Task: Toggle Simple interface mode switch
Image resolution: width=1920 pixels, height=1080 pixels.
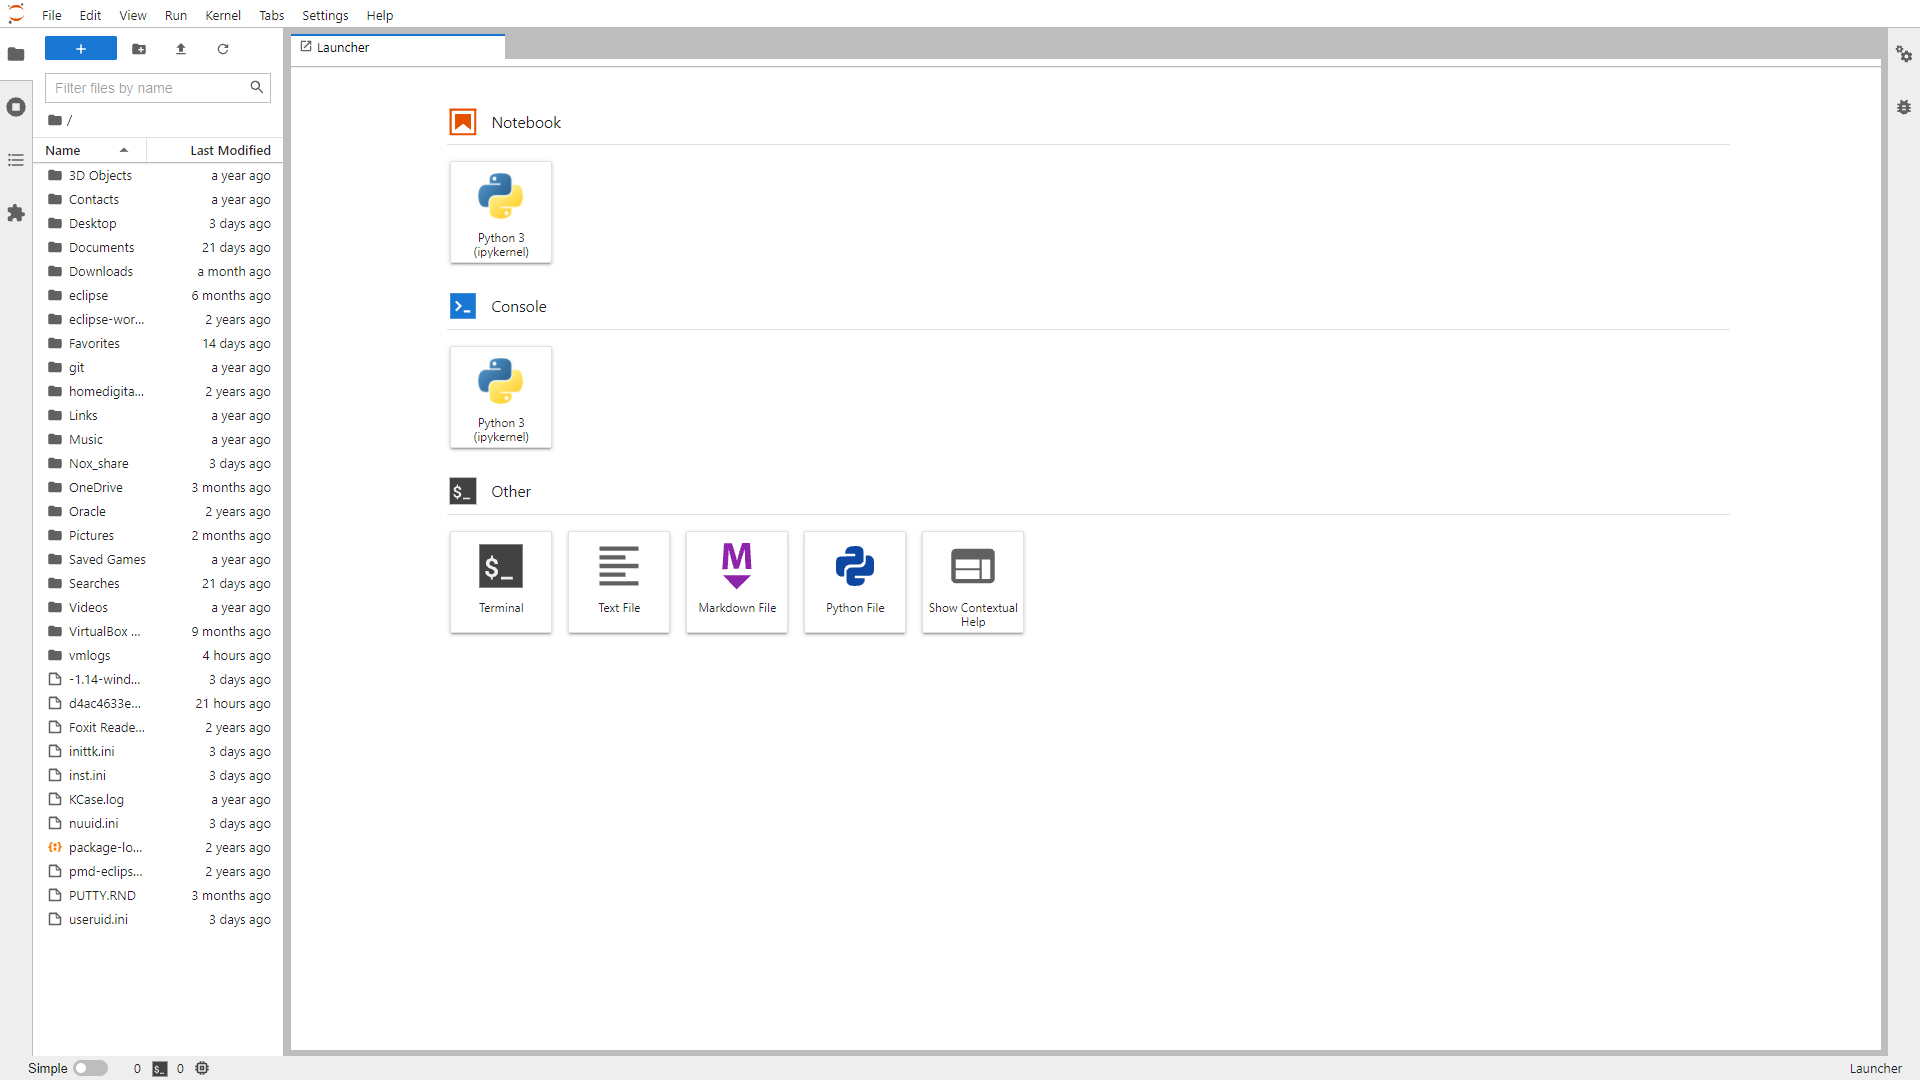Action: pos(90,1068)
